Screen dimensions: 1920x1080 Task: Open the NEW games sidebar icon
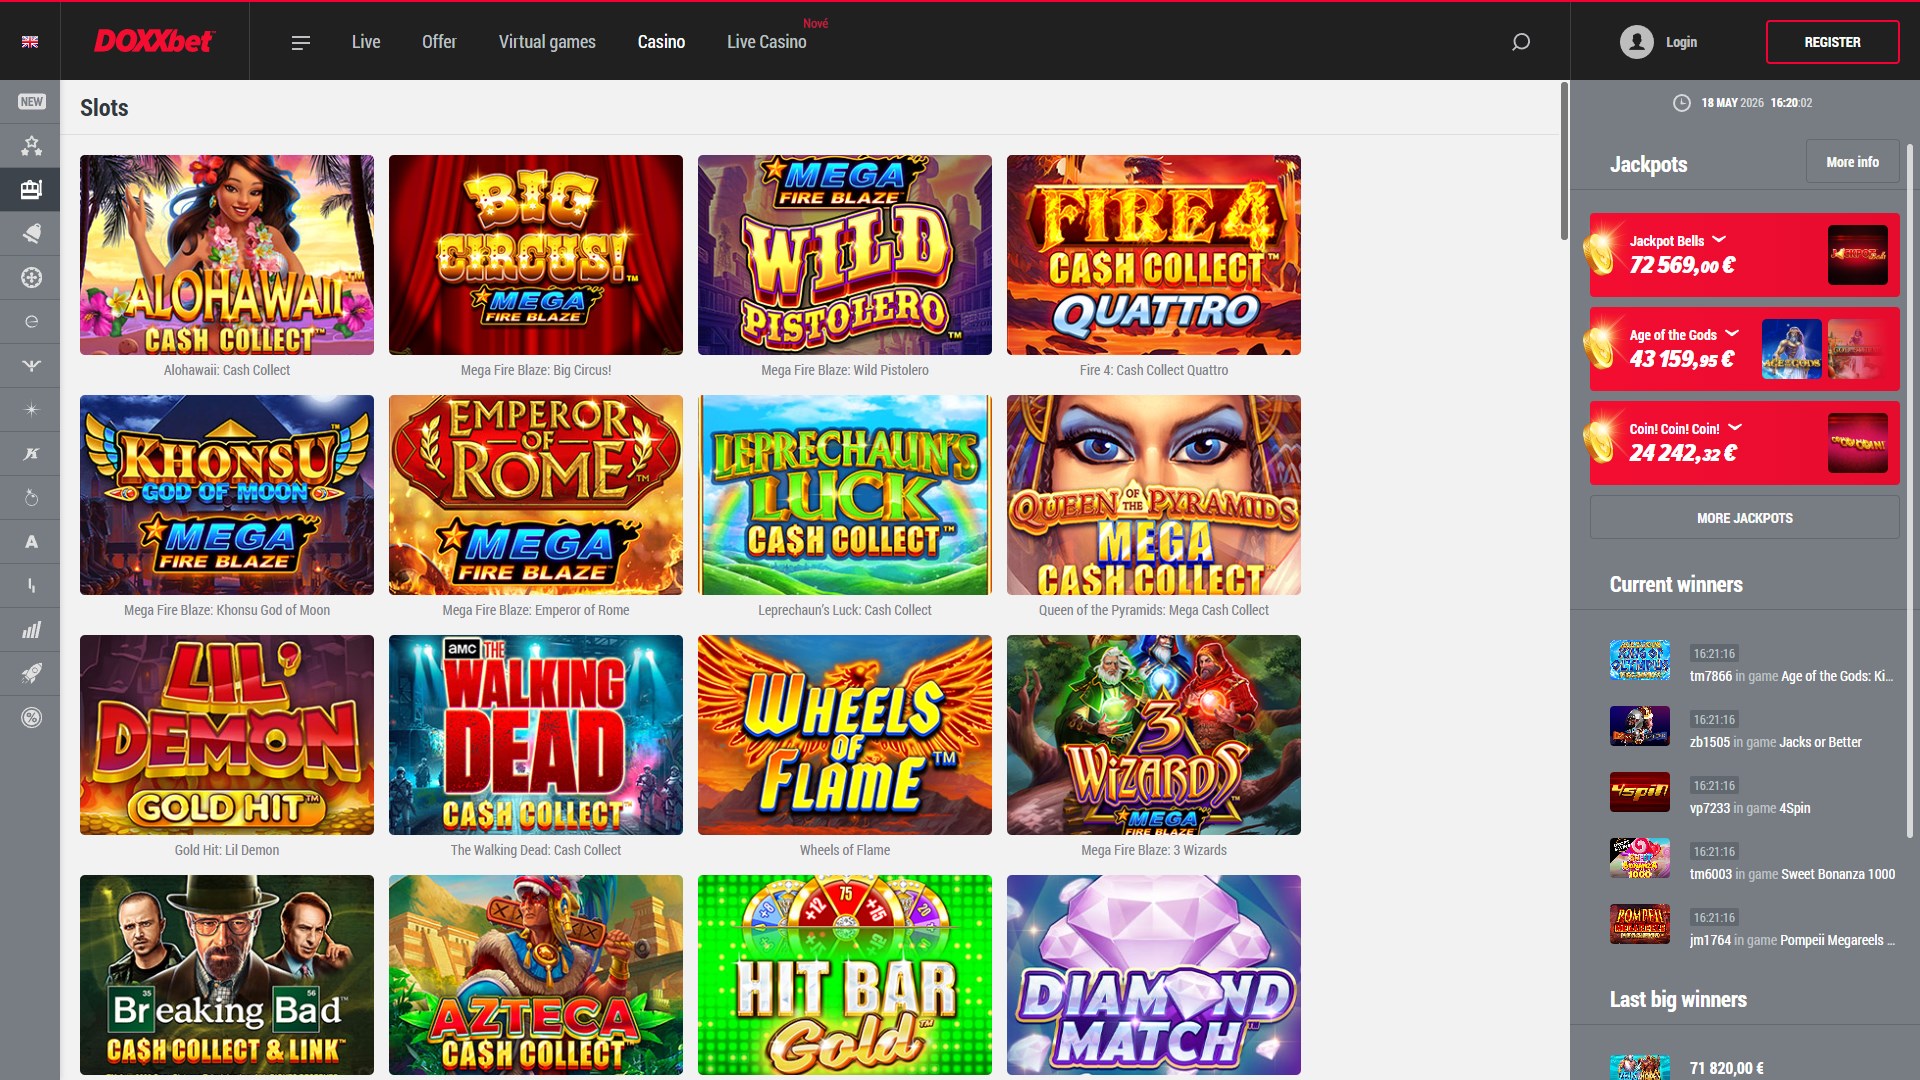(31, 102)
